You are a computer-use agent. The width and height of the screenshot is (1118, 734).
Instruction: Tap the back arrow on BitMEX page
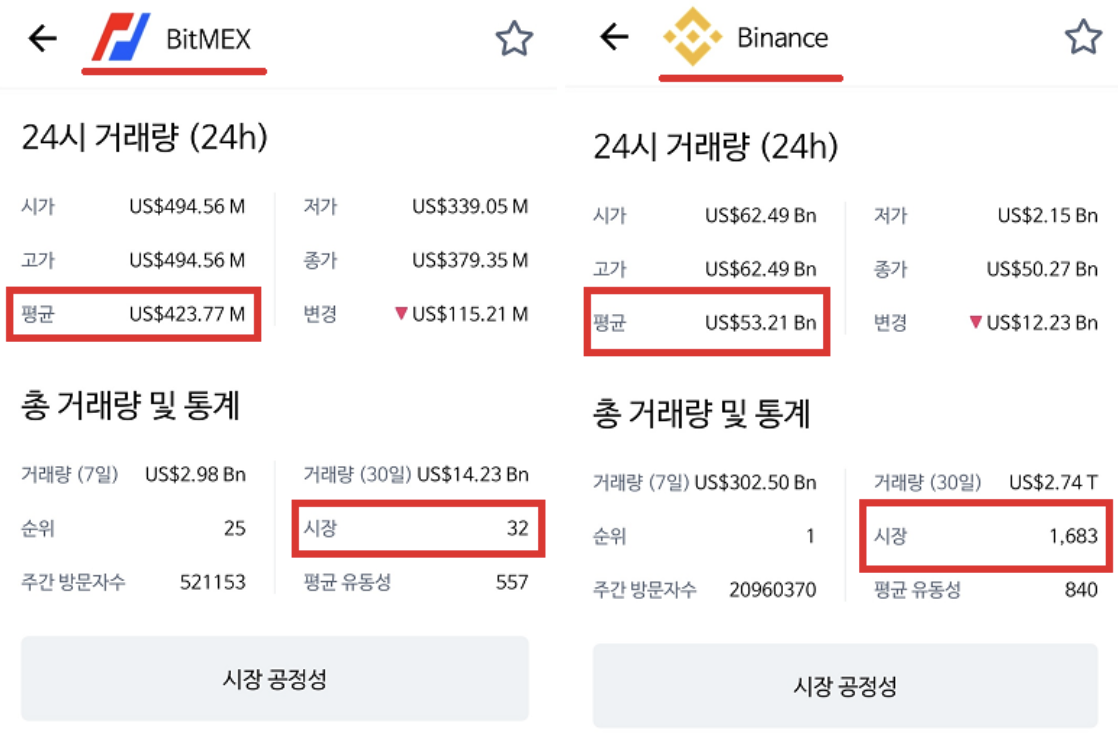[43, 39]
